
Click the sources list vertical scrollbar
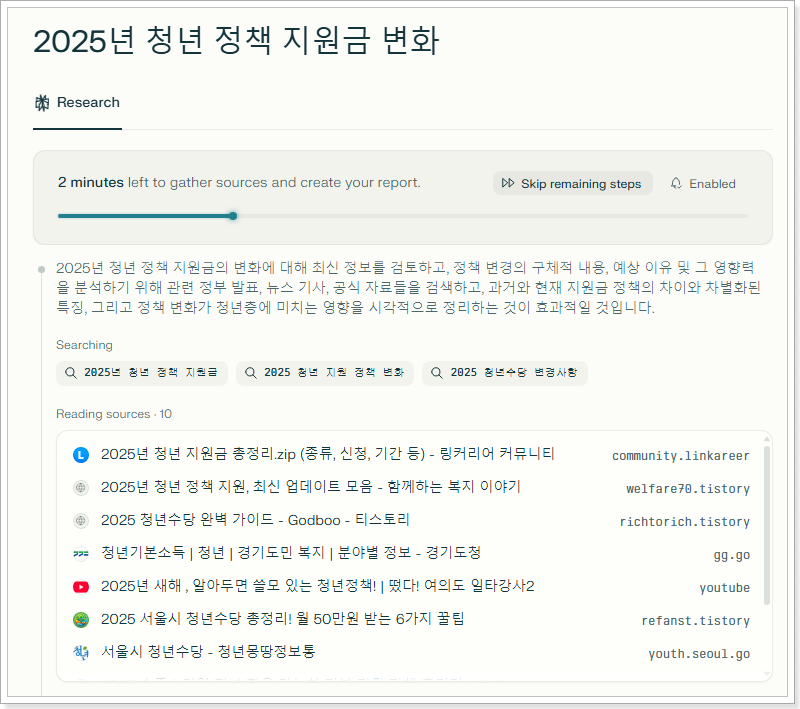click(x=766, y=525)
